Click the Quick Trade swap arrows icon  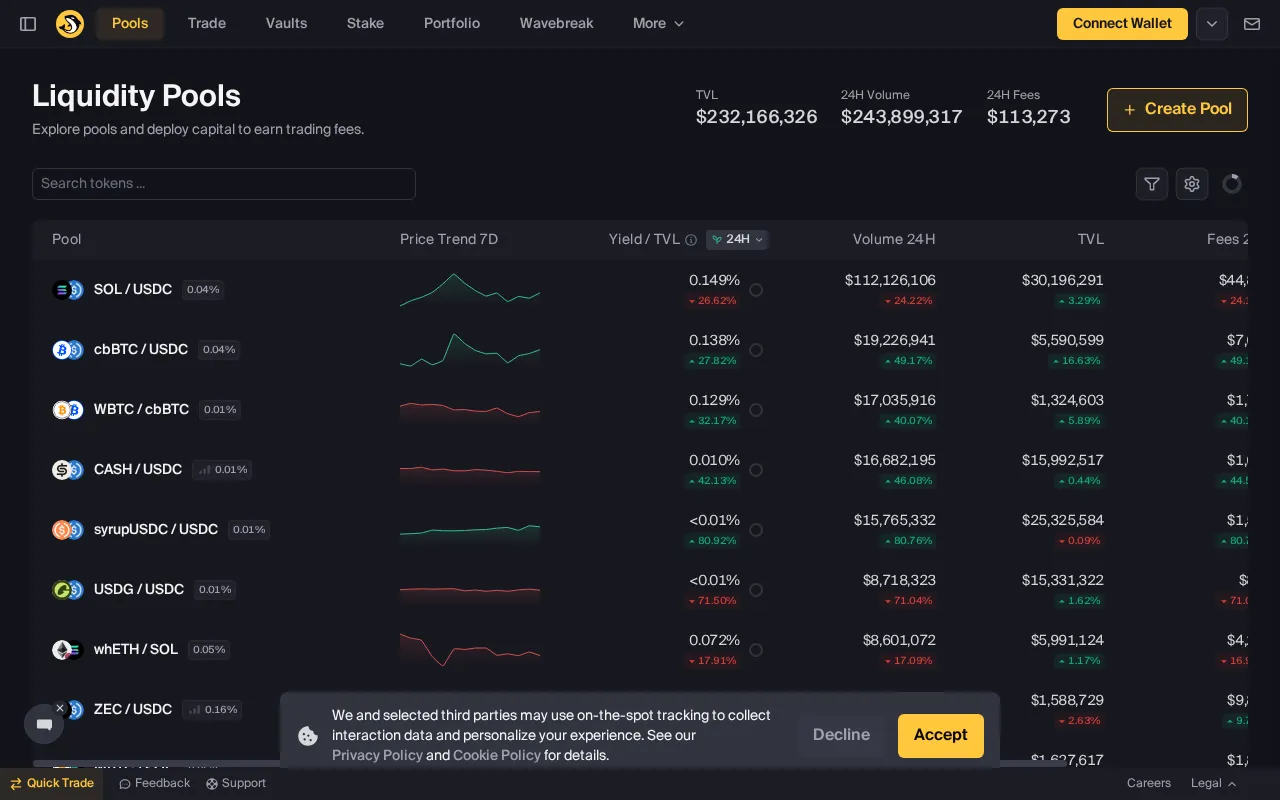pos(16,784)
